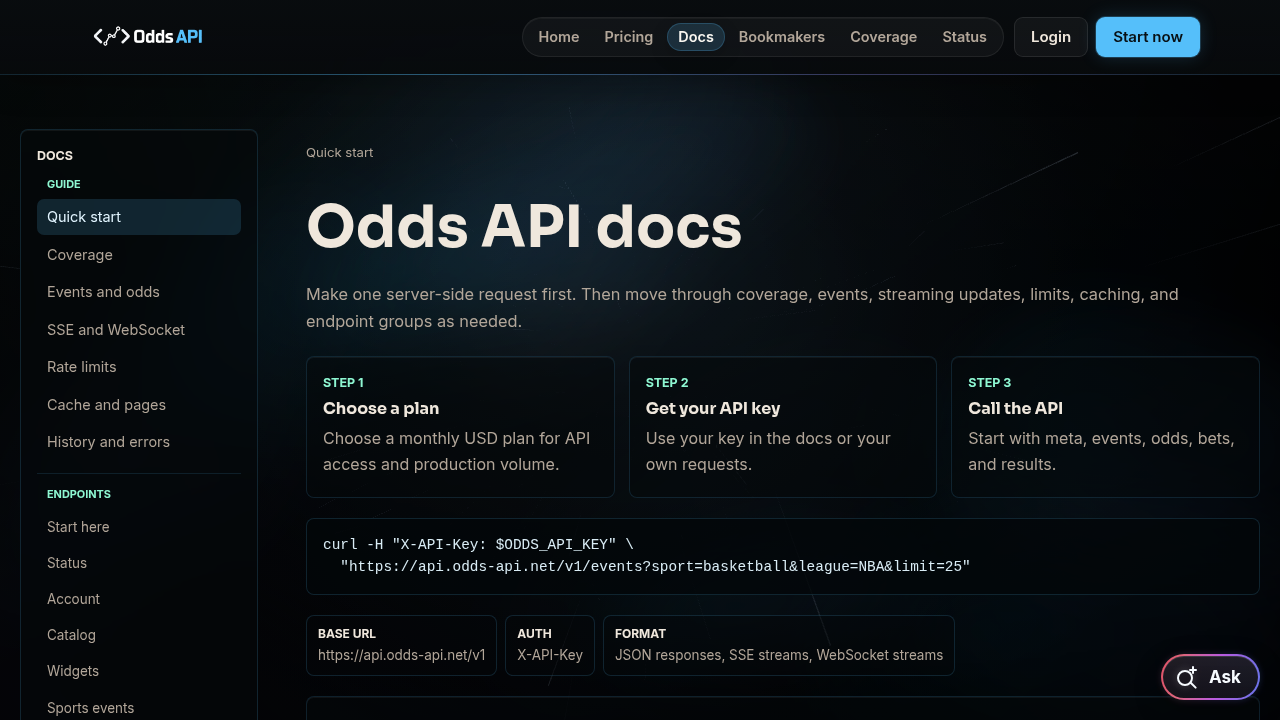Select the Docs nav tab

pyautogui.click(x=696, y=37)
